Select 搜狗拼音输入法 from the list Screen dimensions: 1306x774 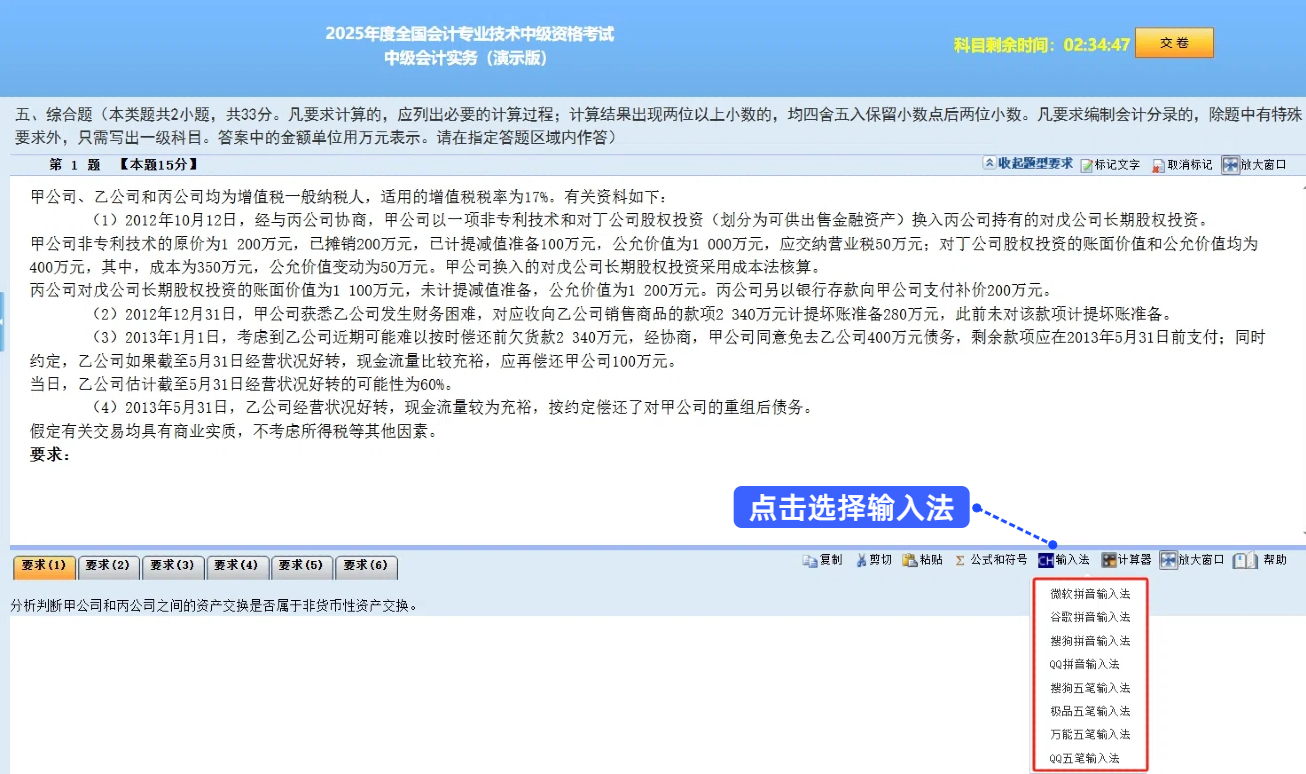point(1090,640)
